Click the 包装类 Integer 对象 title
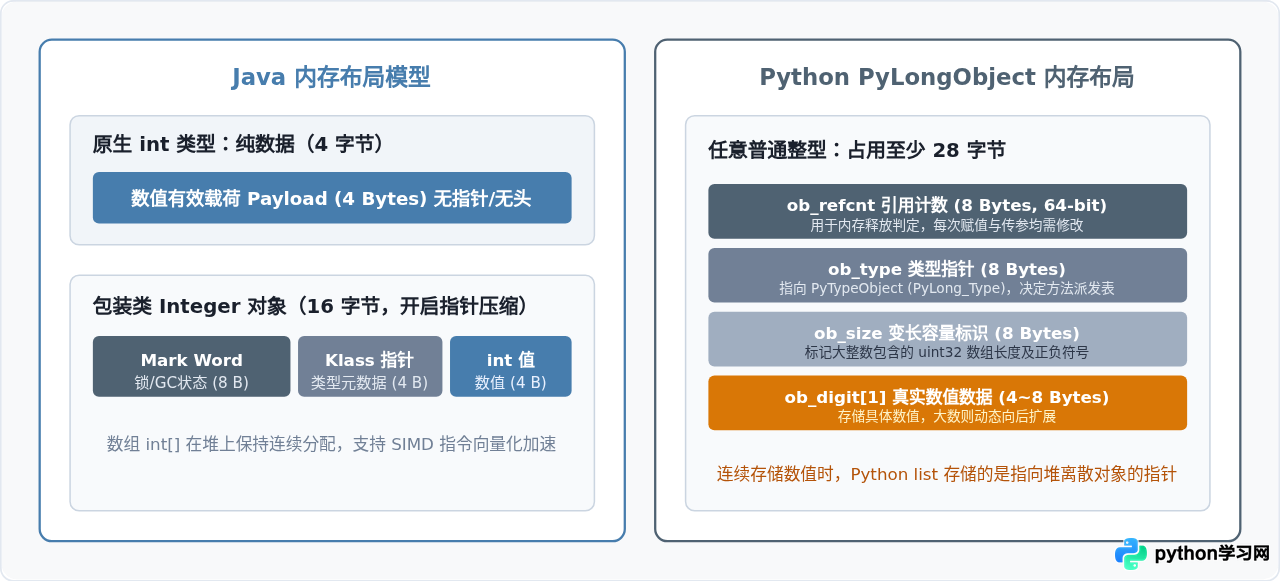This screenshot has width=1280, height=581. click(309, 305)
